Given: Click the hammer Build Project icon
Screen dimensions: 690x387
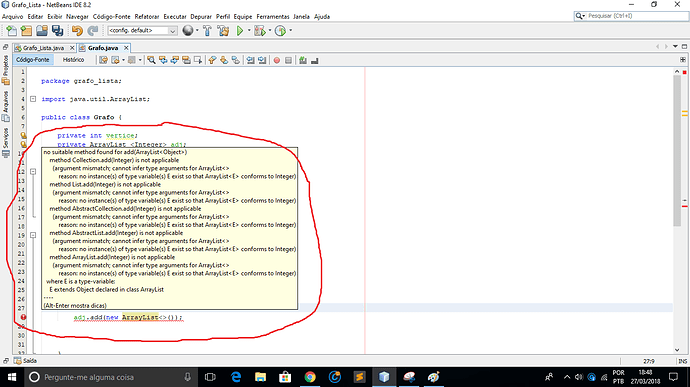Looking at the screenshot, I should pyautogui.click(x=207, y=30).
